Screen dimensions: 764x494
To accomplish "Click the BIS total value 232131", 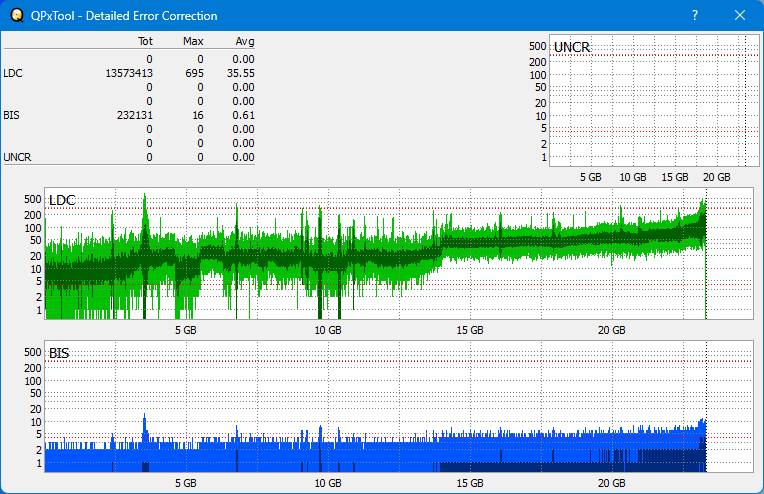I will tap(134, 115).
